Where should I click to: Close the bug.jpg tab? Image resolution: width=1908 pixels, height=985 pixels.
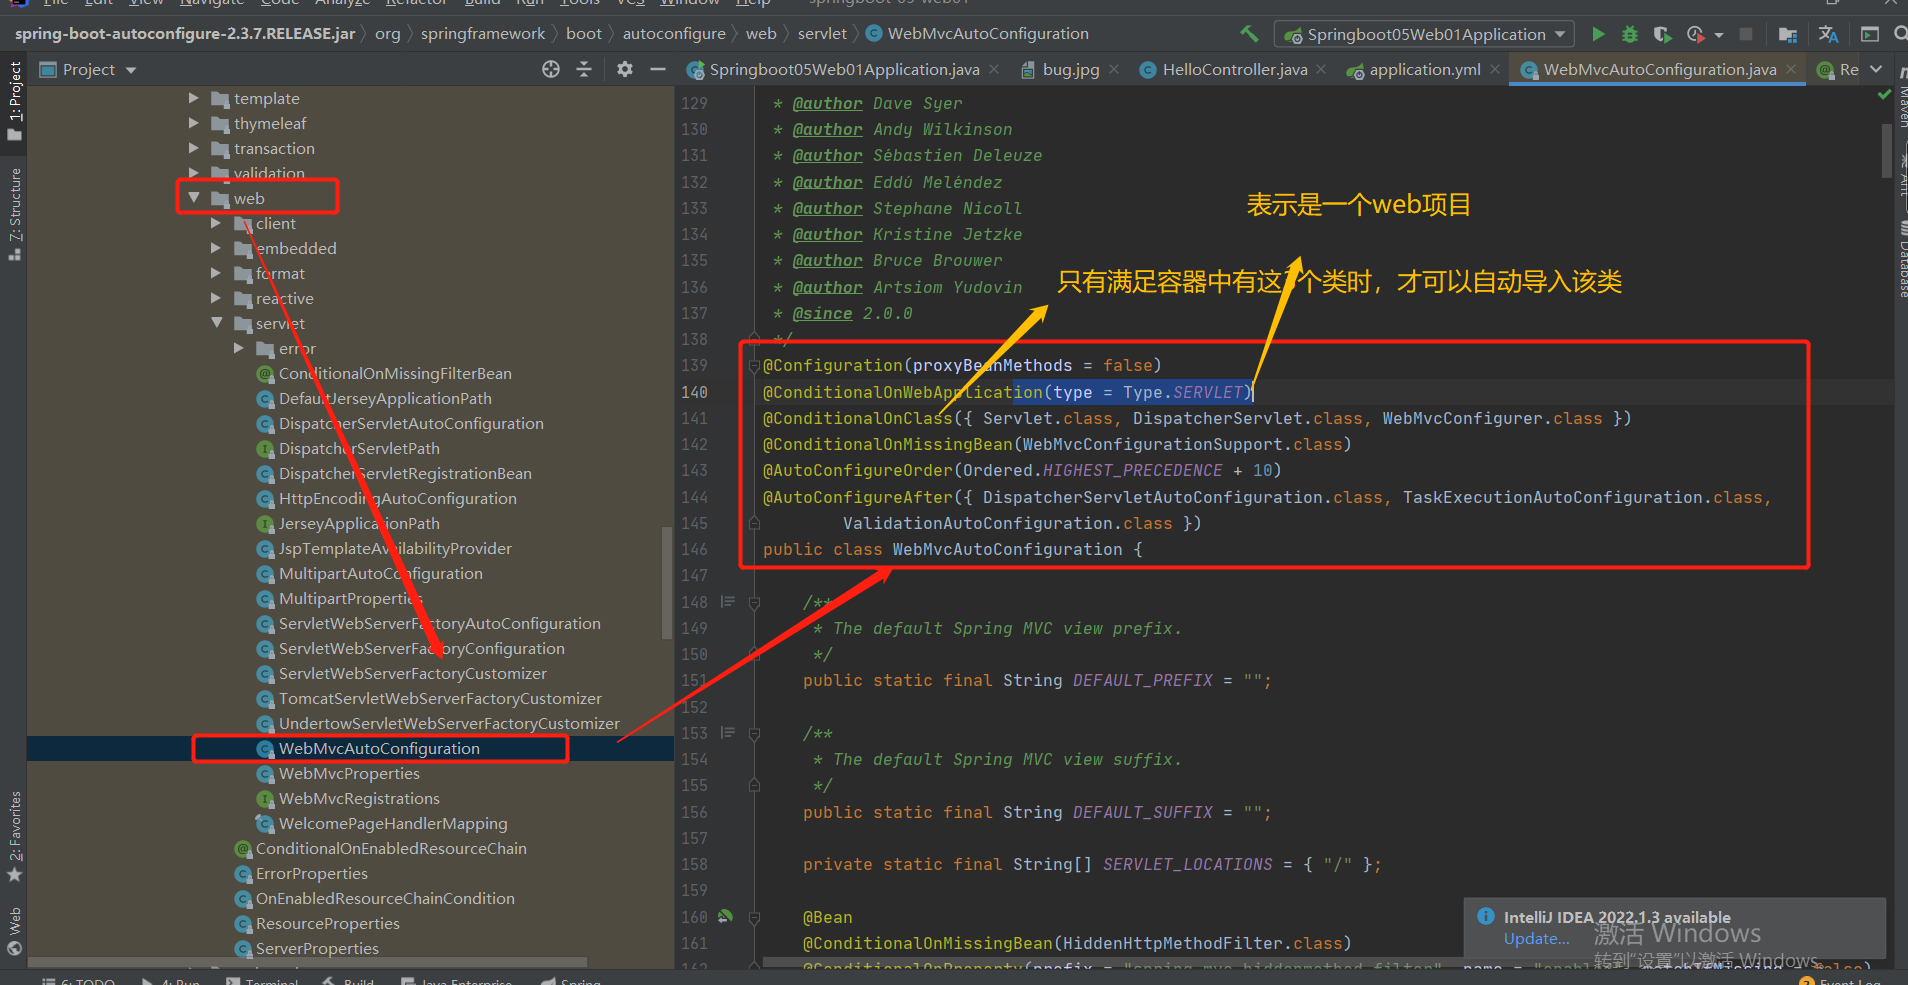(x=1114, y=69)
